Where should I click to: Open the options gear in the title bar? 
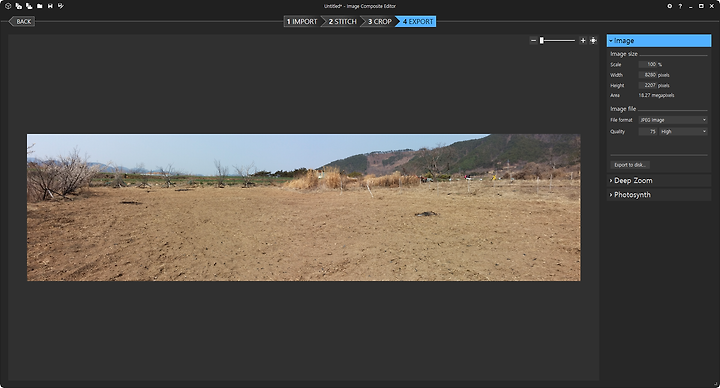coord(669,6)
